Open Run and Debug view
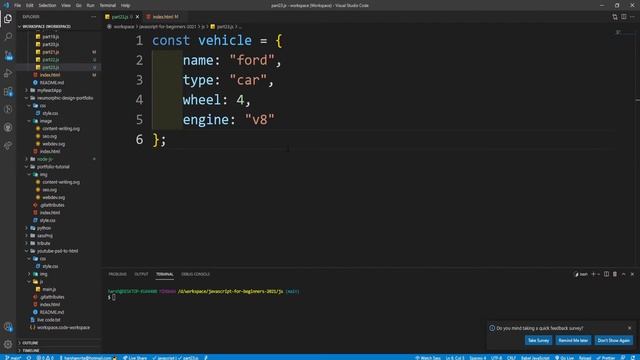Screen dimensions: 640x360 tap(8, 73)
